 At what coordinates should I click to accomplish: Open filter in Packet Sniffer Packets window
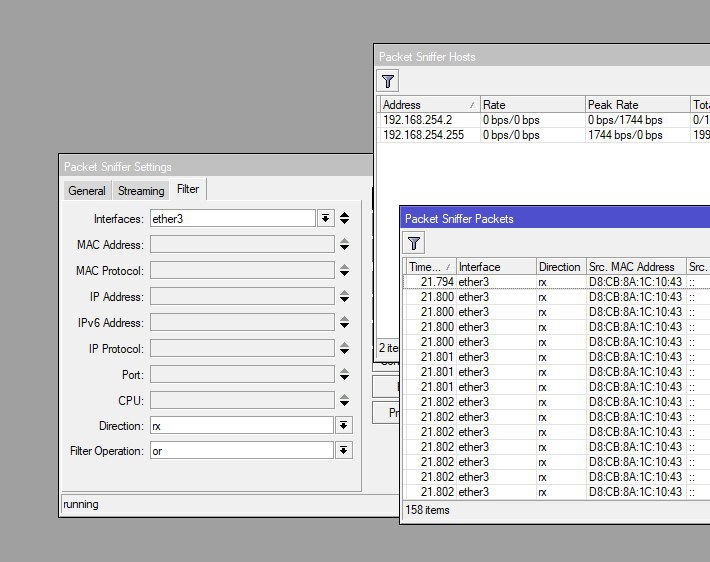(x=413, y=243)
